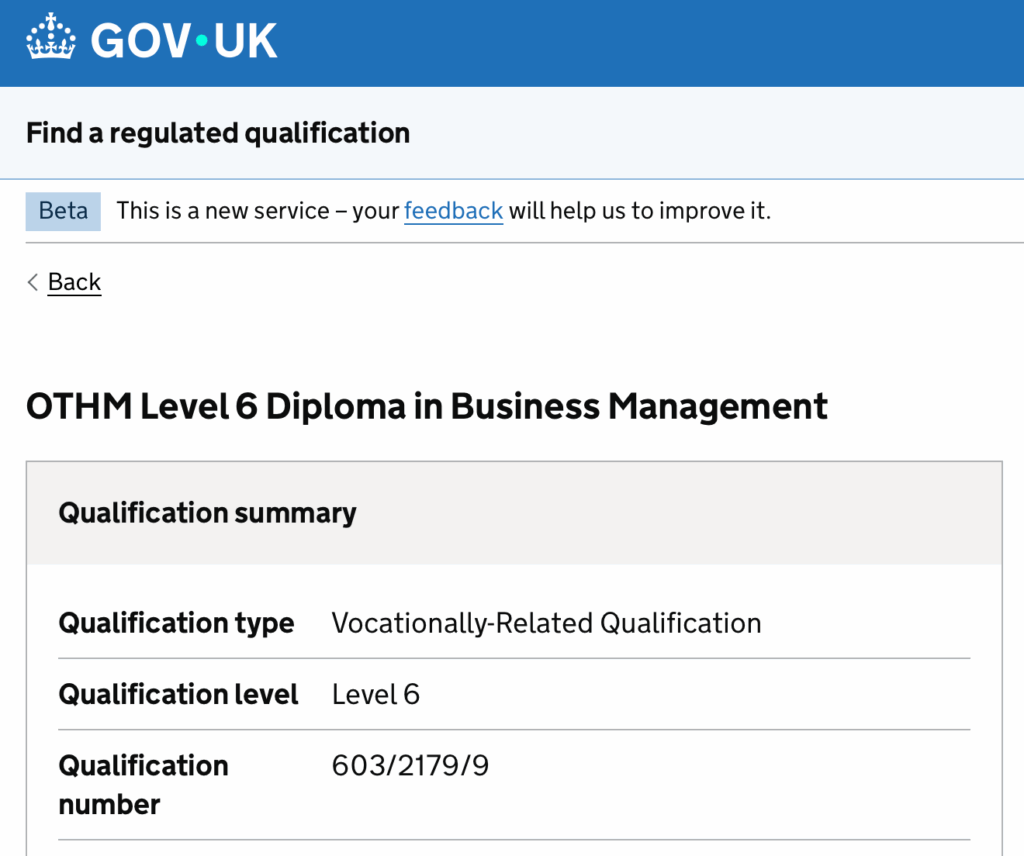This screenshot has width=1024, height=856.
Task: Select the qualification number 603/2179/9
Action: click(410, 766)
